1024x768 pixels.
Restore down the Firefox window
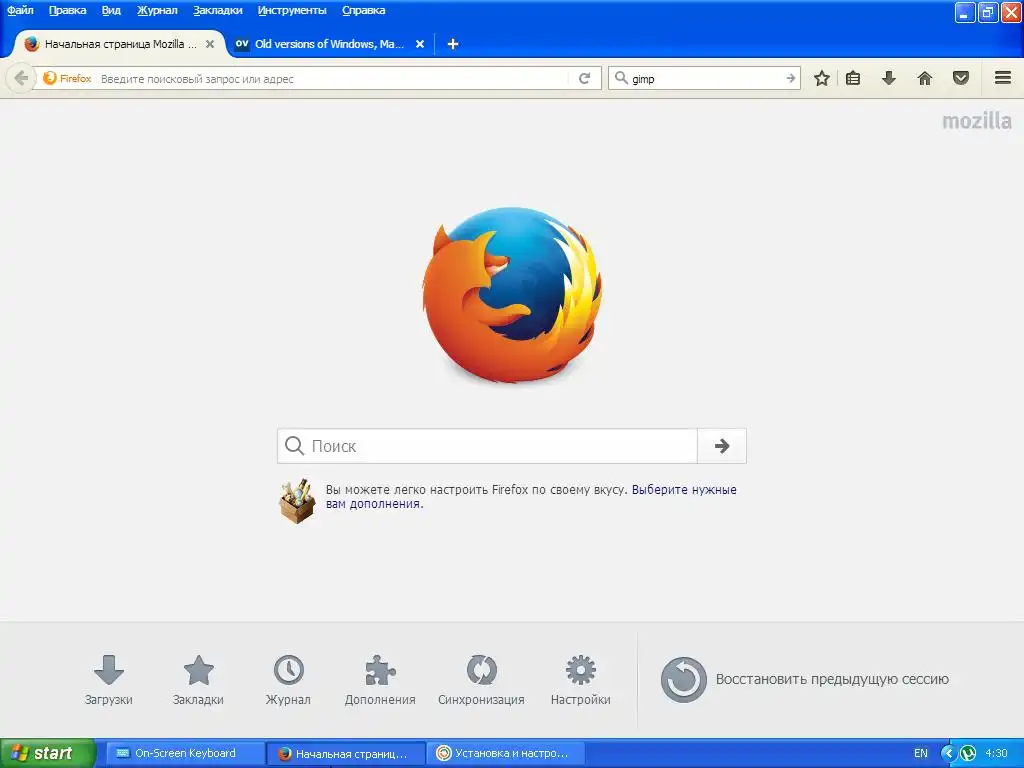tap(987, 12)
